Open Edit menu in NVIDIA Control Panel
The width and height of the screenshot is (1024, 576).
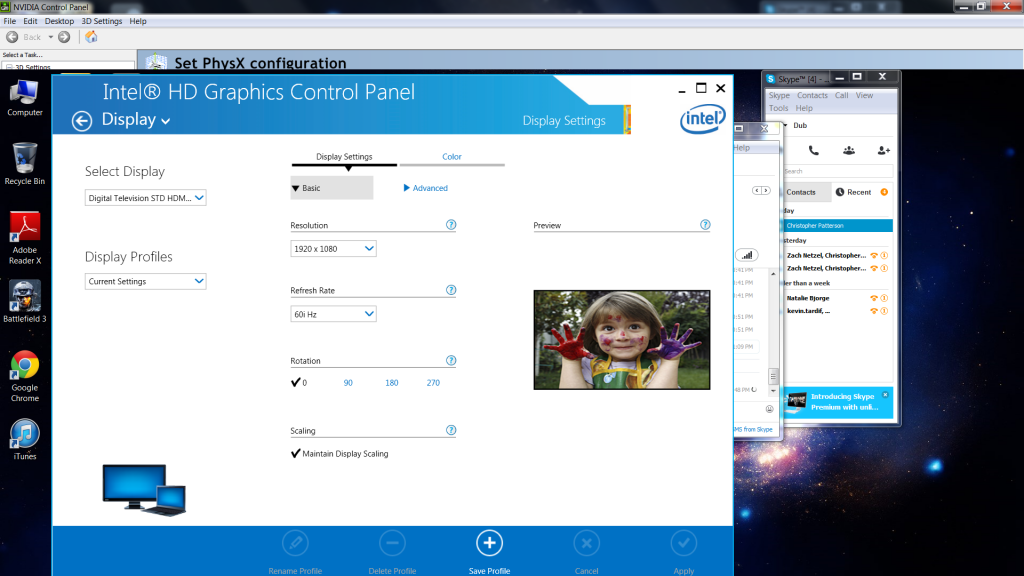pyautogui.click(x=30, y=21)
